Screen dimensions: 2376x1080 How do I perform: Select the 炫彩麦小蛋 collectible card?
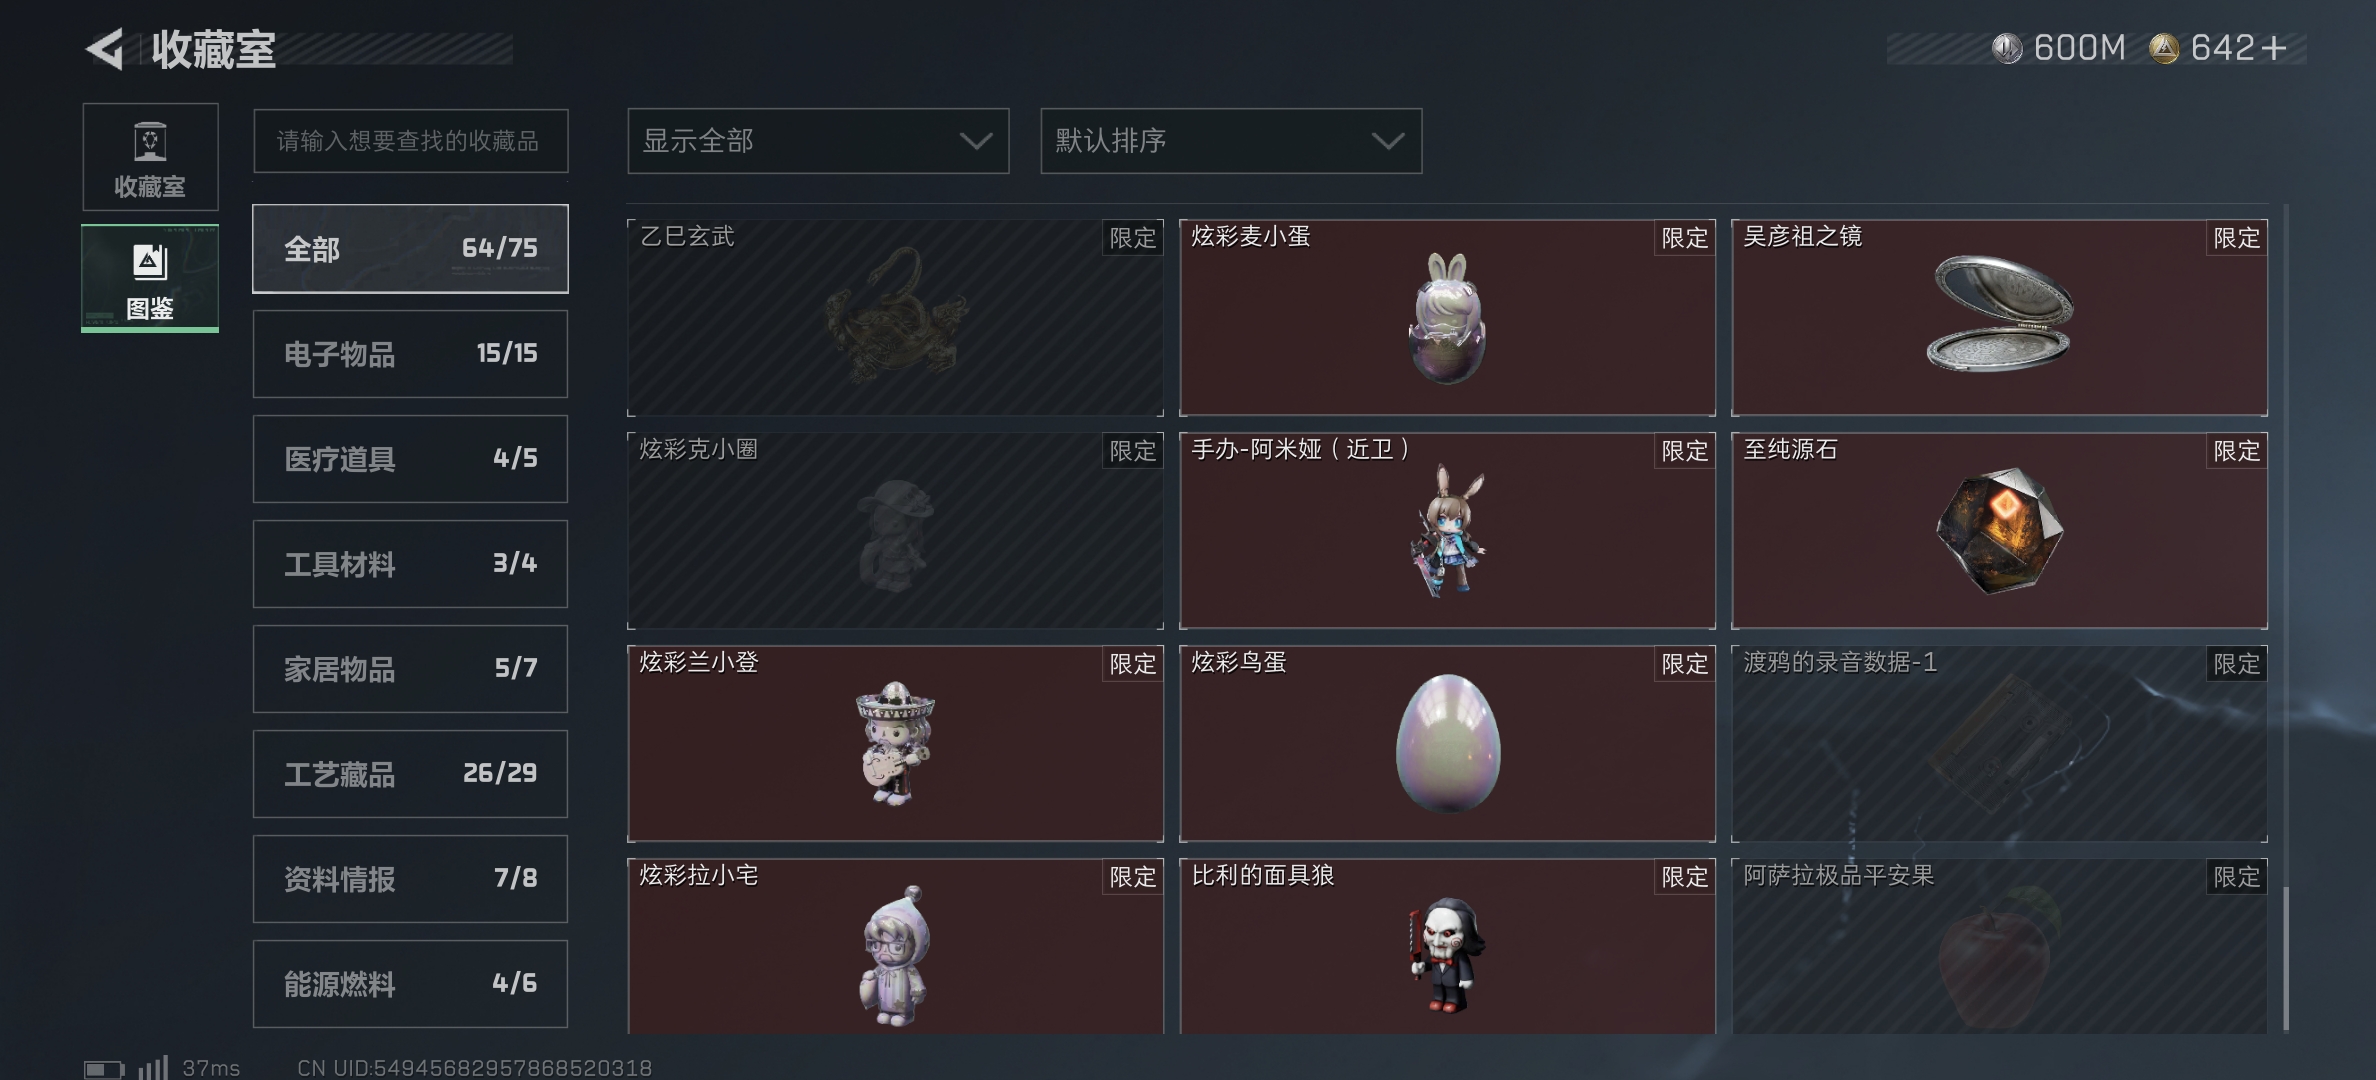[x=1447, y=317]
